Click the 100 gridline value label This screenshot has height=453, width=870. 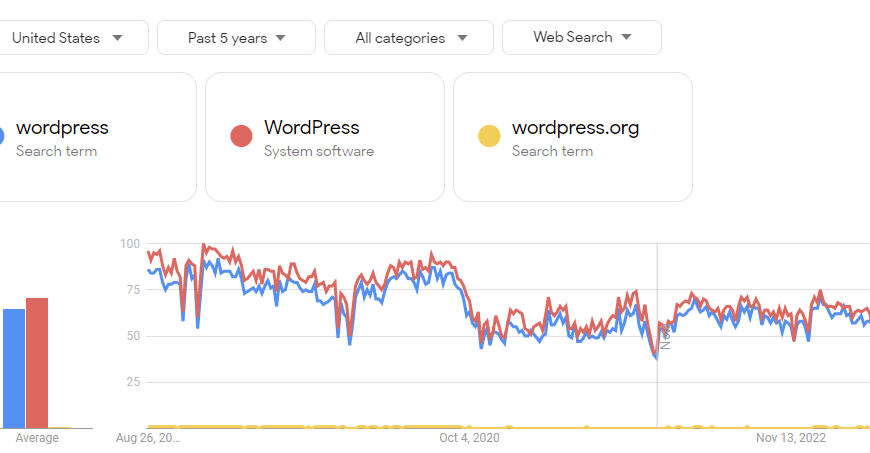(130, 244)
